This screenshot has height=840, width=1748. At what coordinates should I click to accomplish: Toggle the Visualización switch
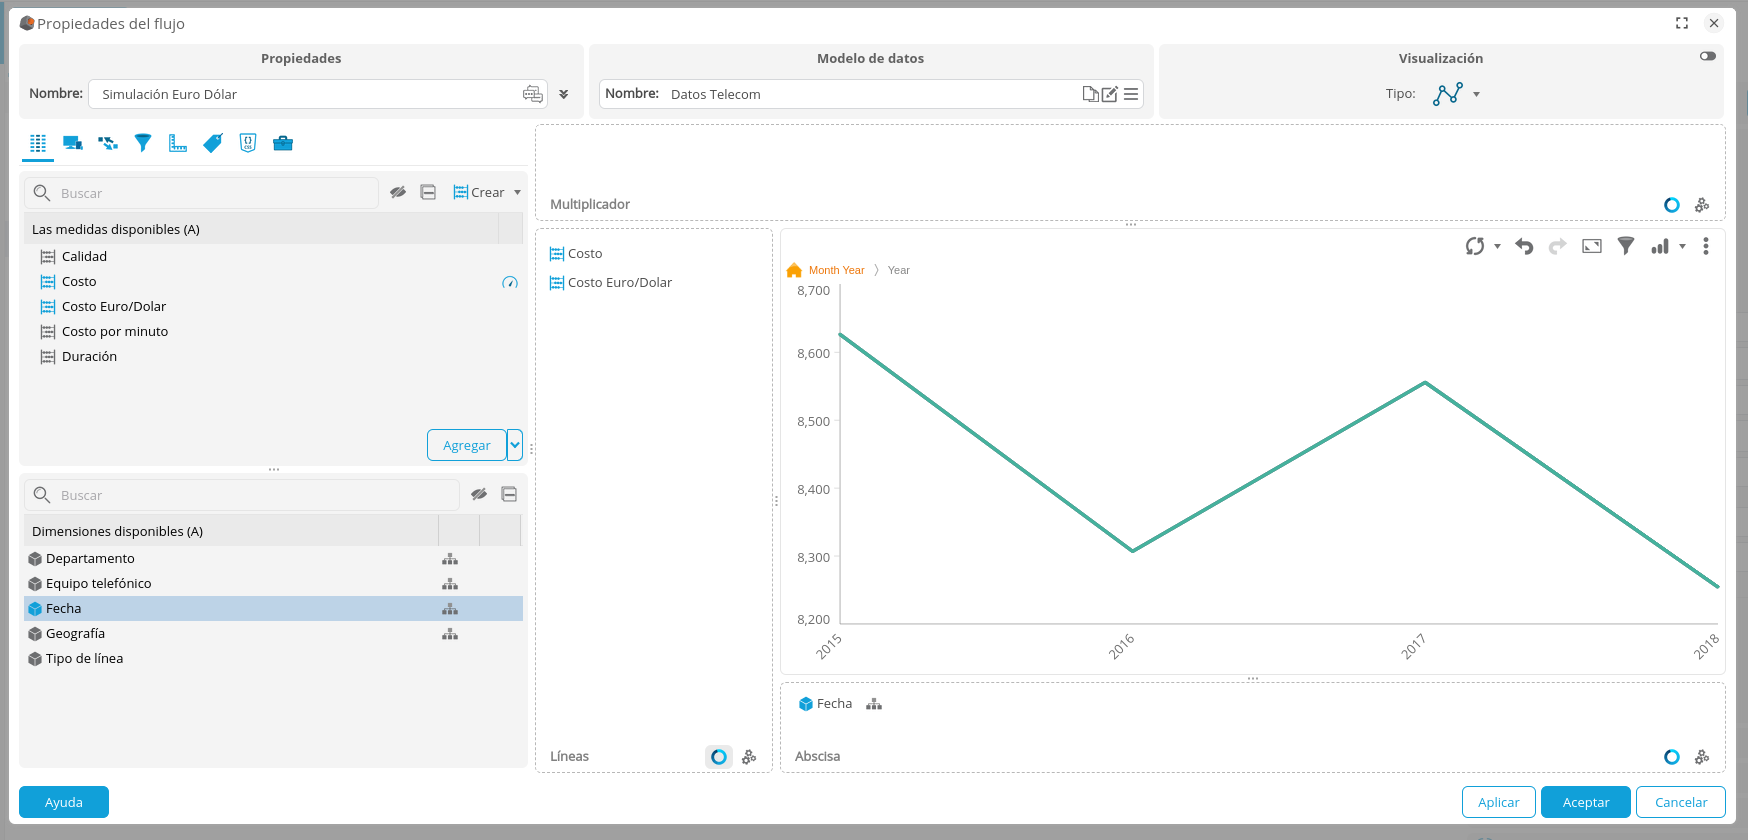tap(1707, 56)
